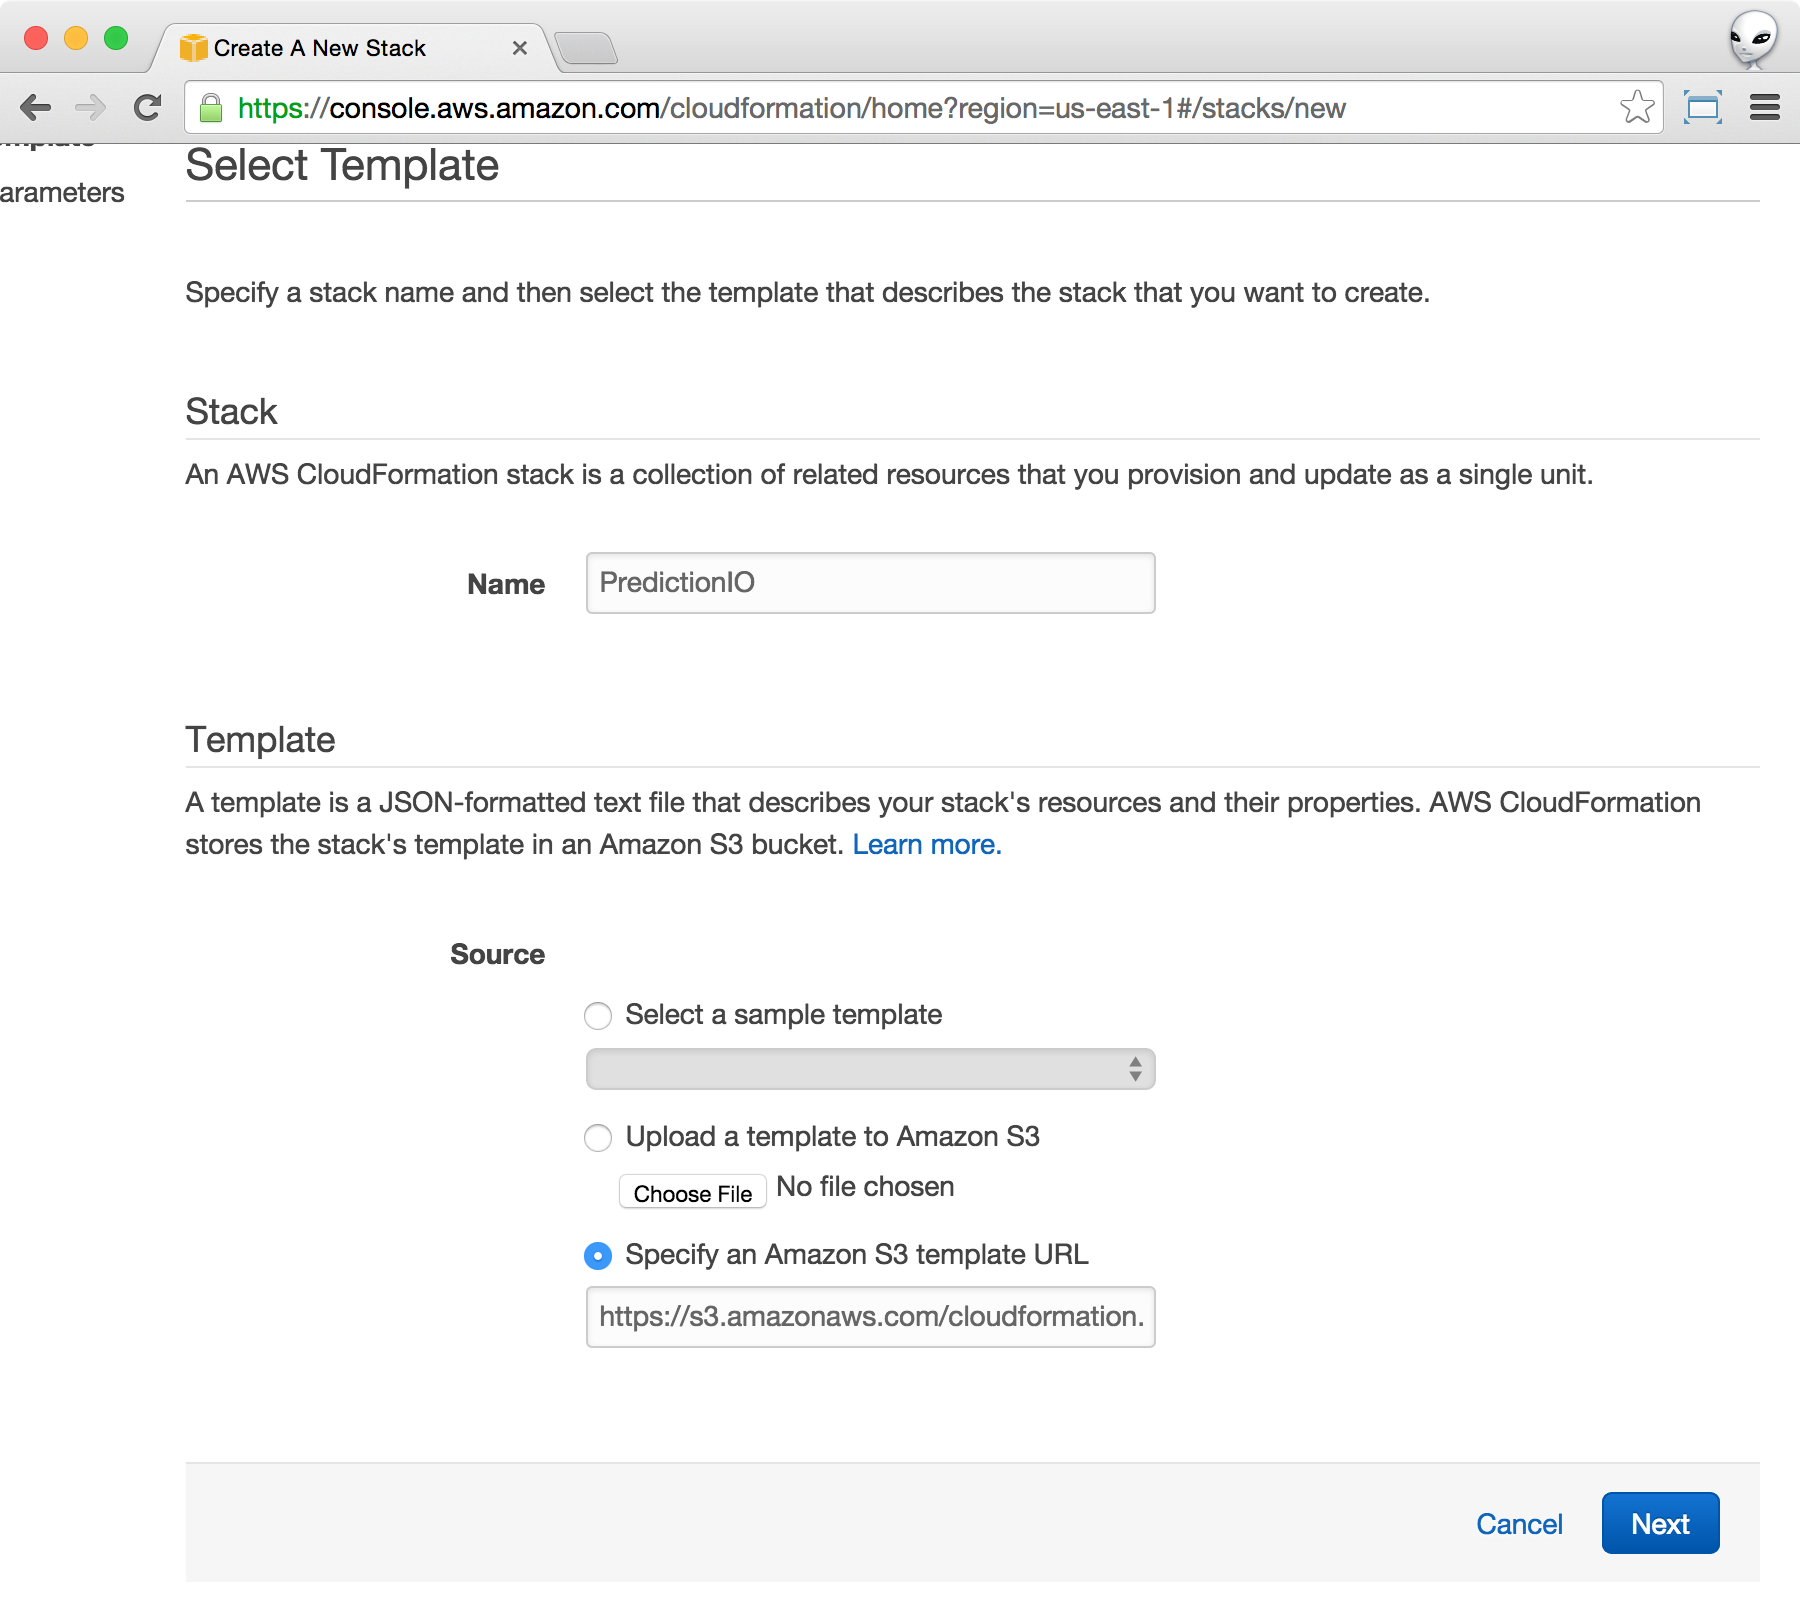Click the Cancel link
The image size is (1800, 1600).
click(1518, 1524)
